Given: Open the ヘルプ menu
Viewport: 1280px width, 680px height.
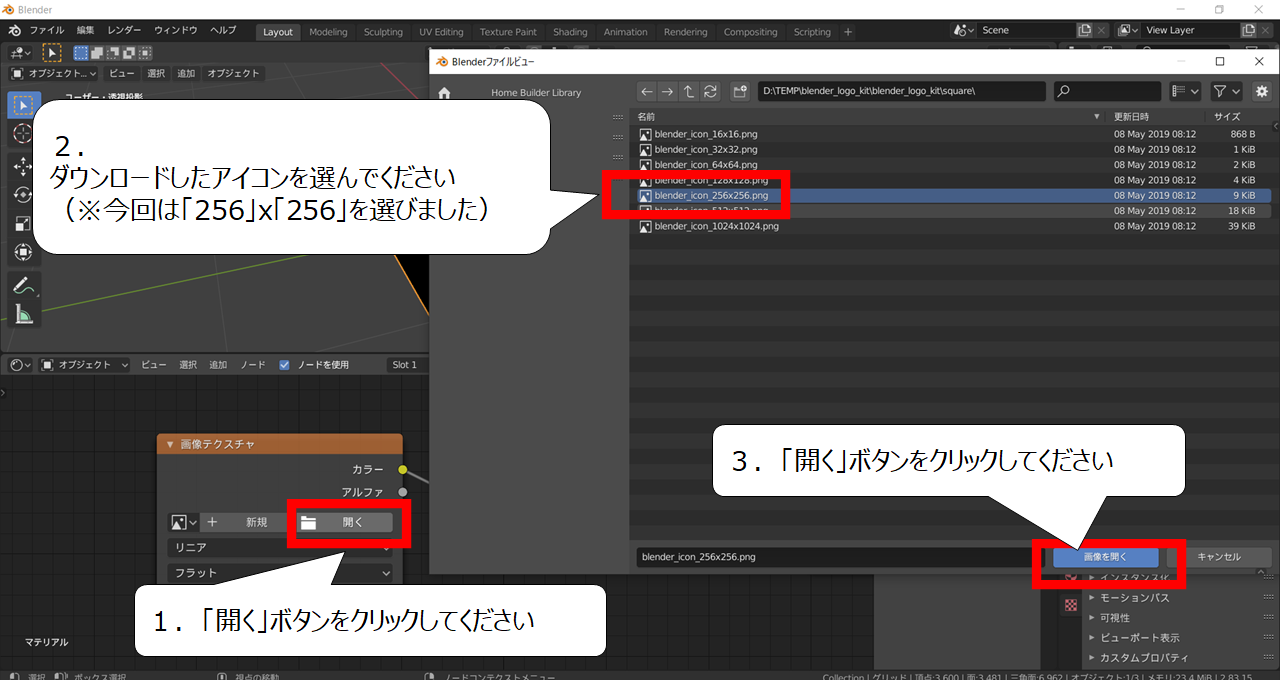Looking at the screenshot, I should click(x=223, y=31).
